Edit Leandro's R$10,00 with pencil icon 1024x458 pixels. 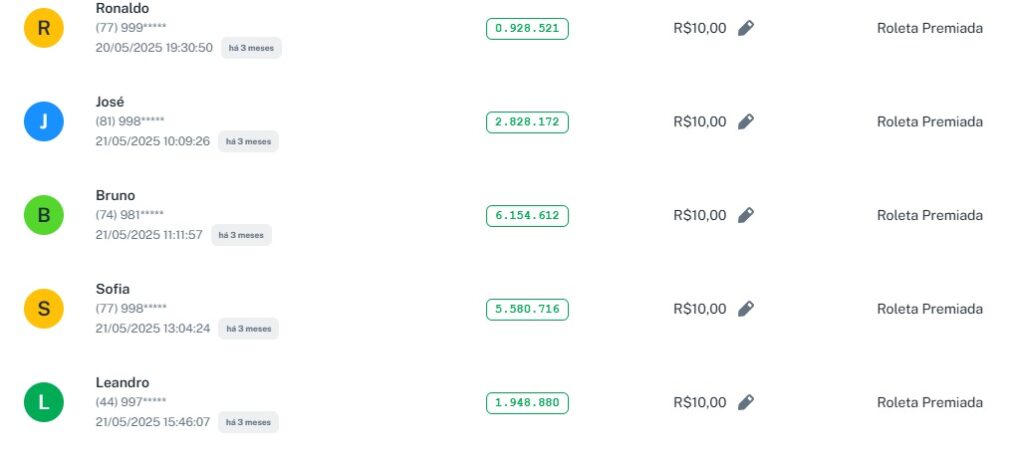coord(745,402)
